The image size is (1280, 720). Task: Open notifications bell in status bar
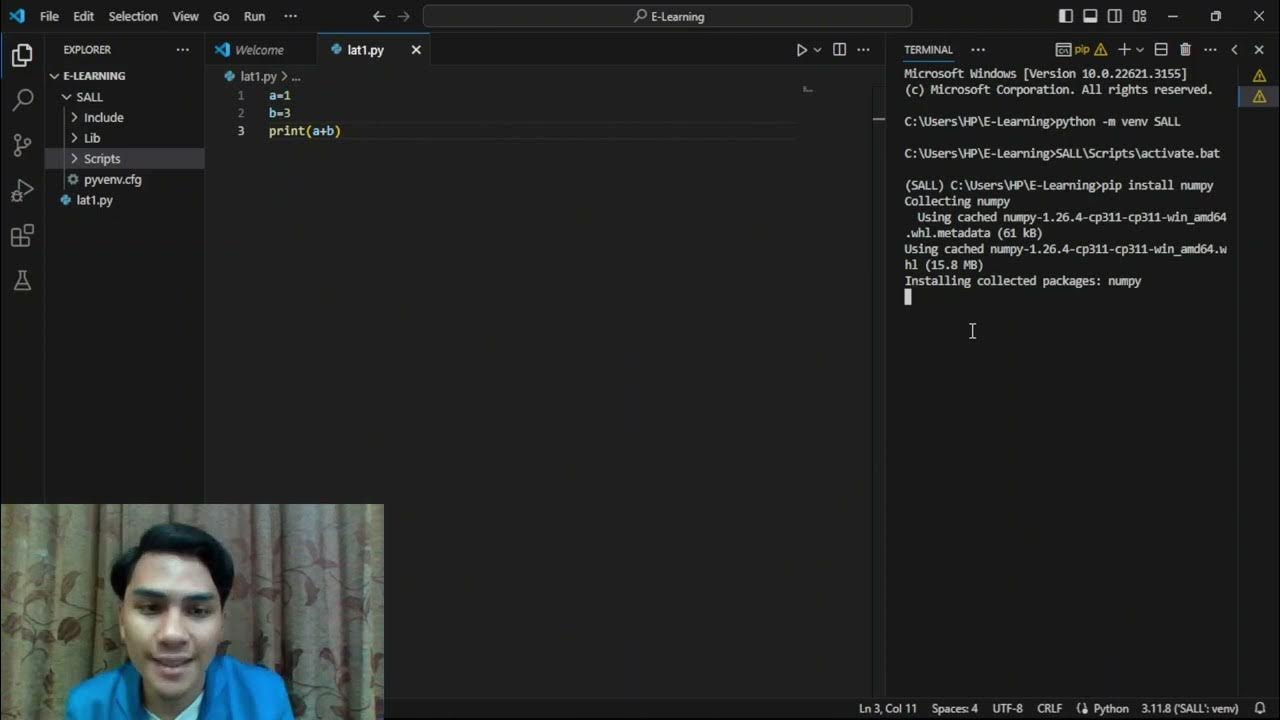pos(1260,708)
